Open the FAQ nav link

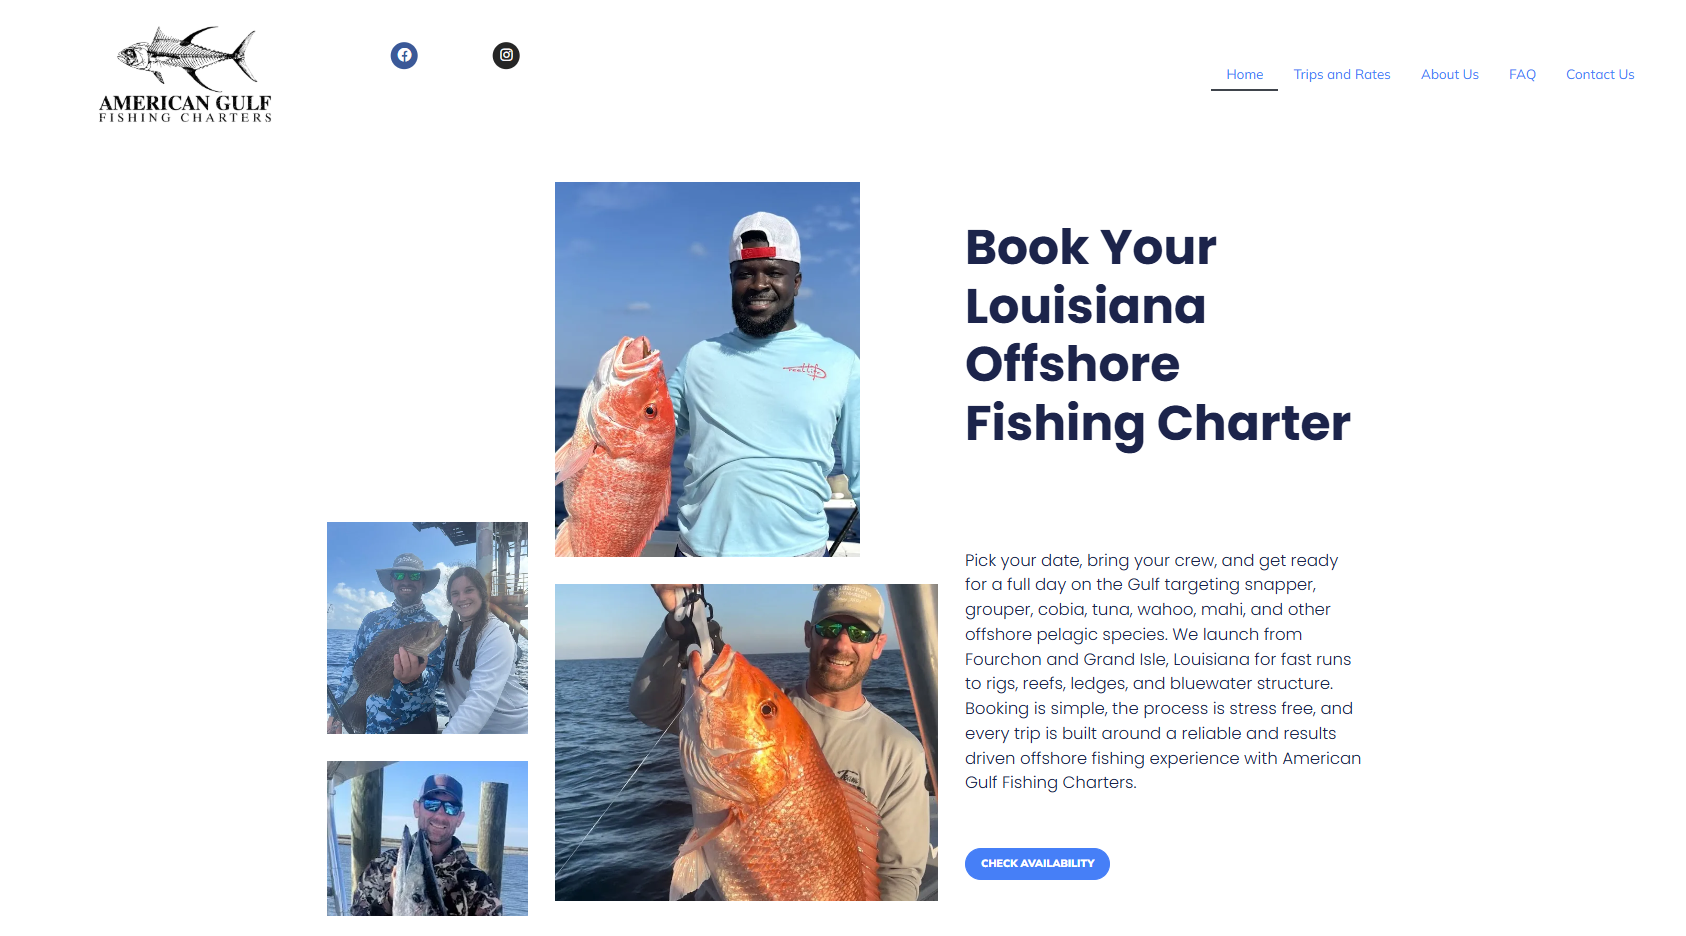(1522, 74)
